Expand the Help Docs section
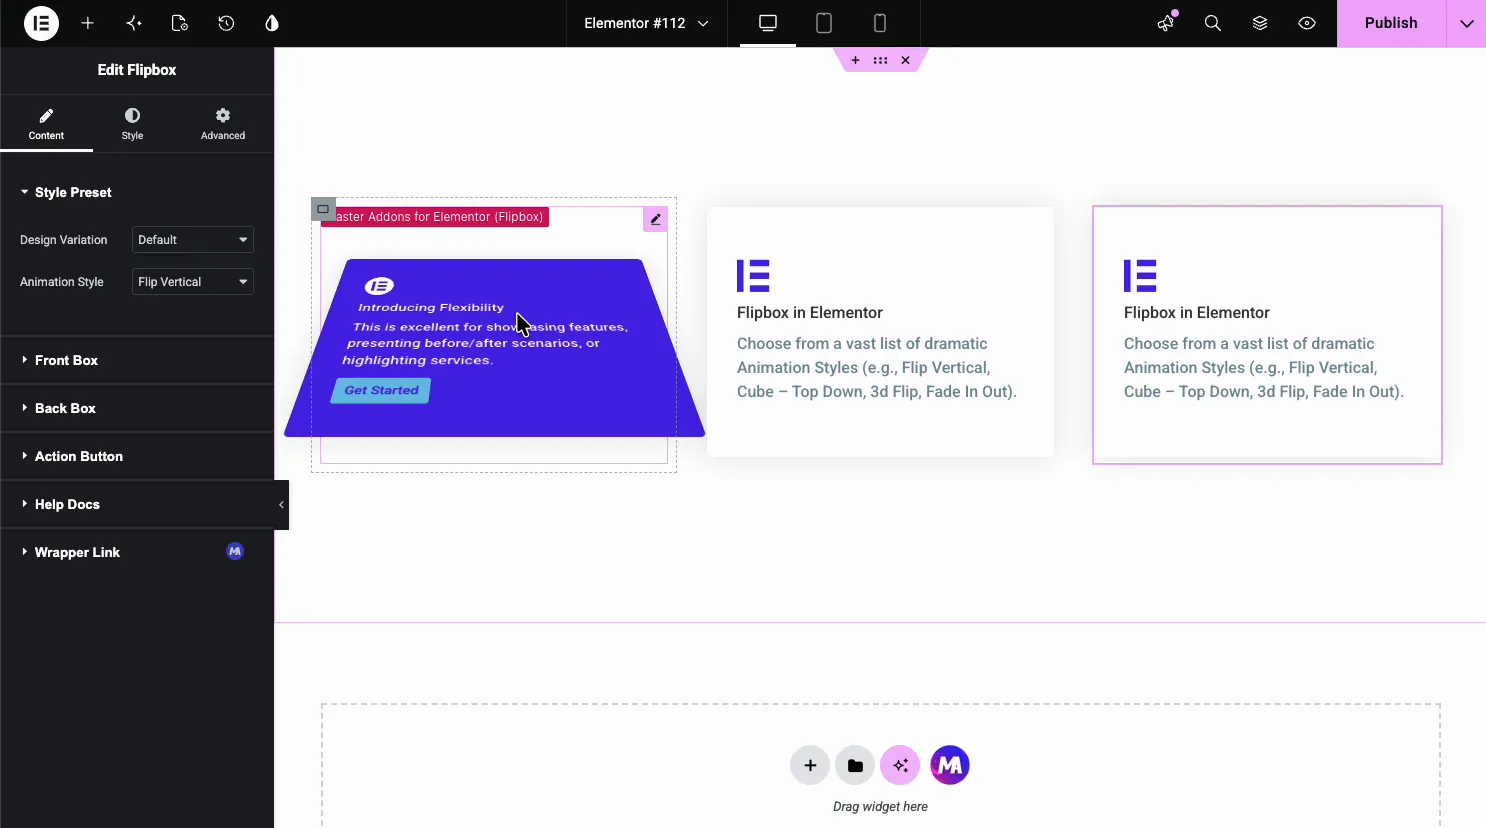The height and width of the screenshot is (828, 1486). pyautogui.click(x=137, y=504)
